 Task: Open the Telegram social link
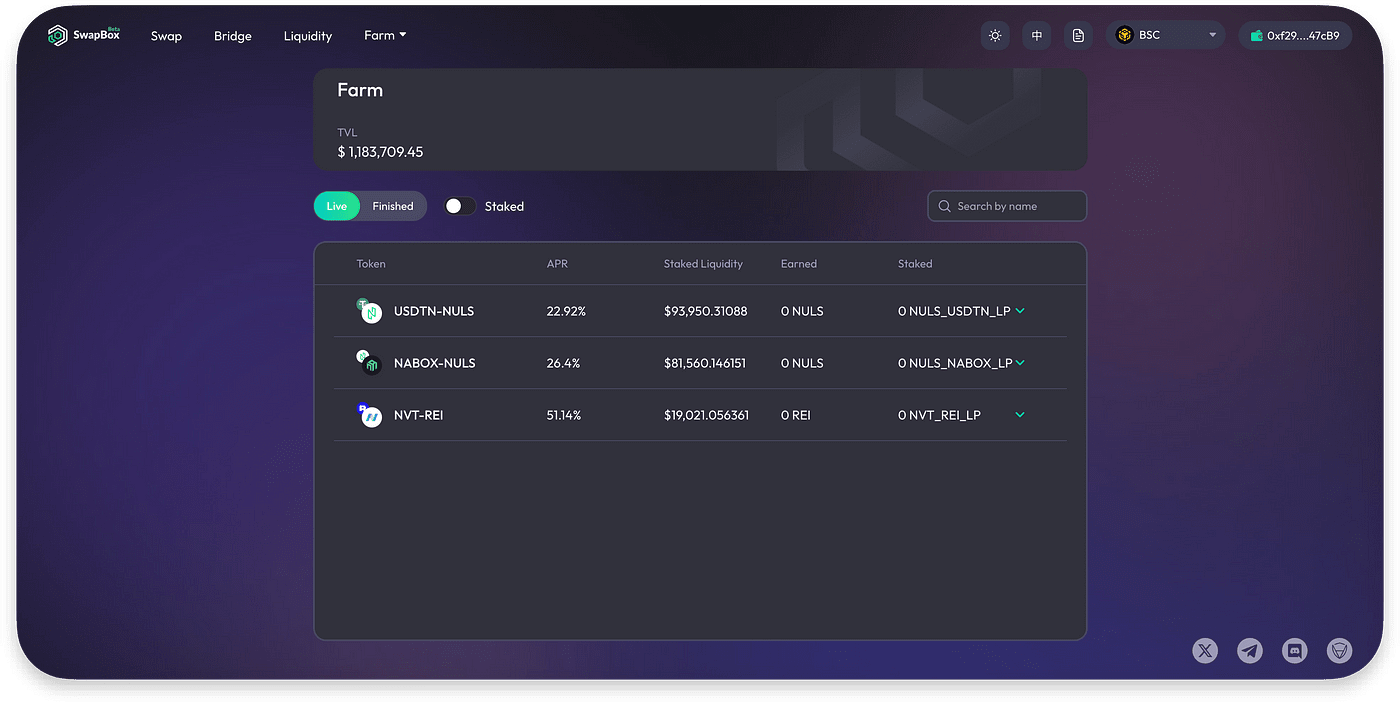pos(1250,651)
